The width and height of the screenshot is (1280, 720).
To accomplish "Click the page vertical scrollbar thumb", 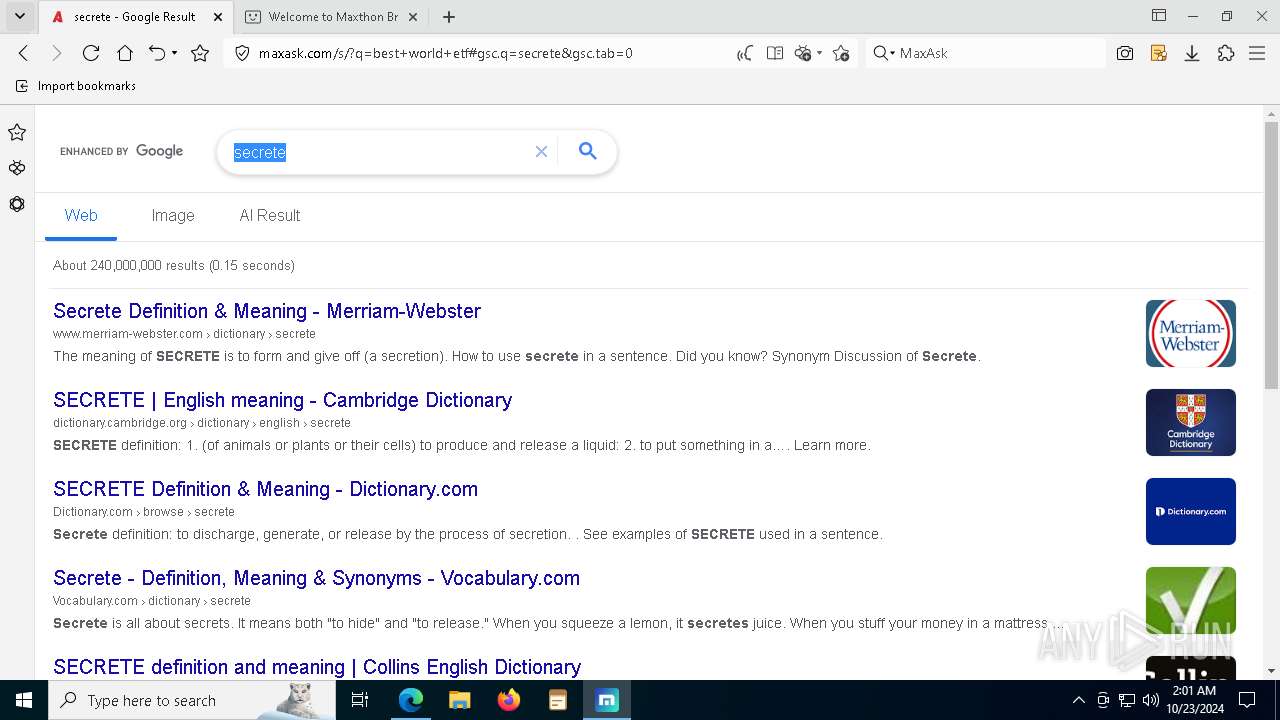I will click(1272, 255).
